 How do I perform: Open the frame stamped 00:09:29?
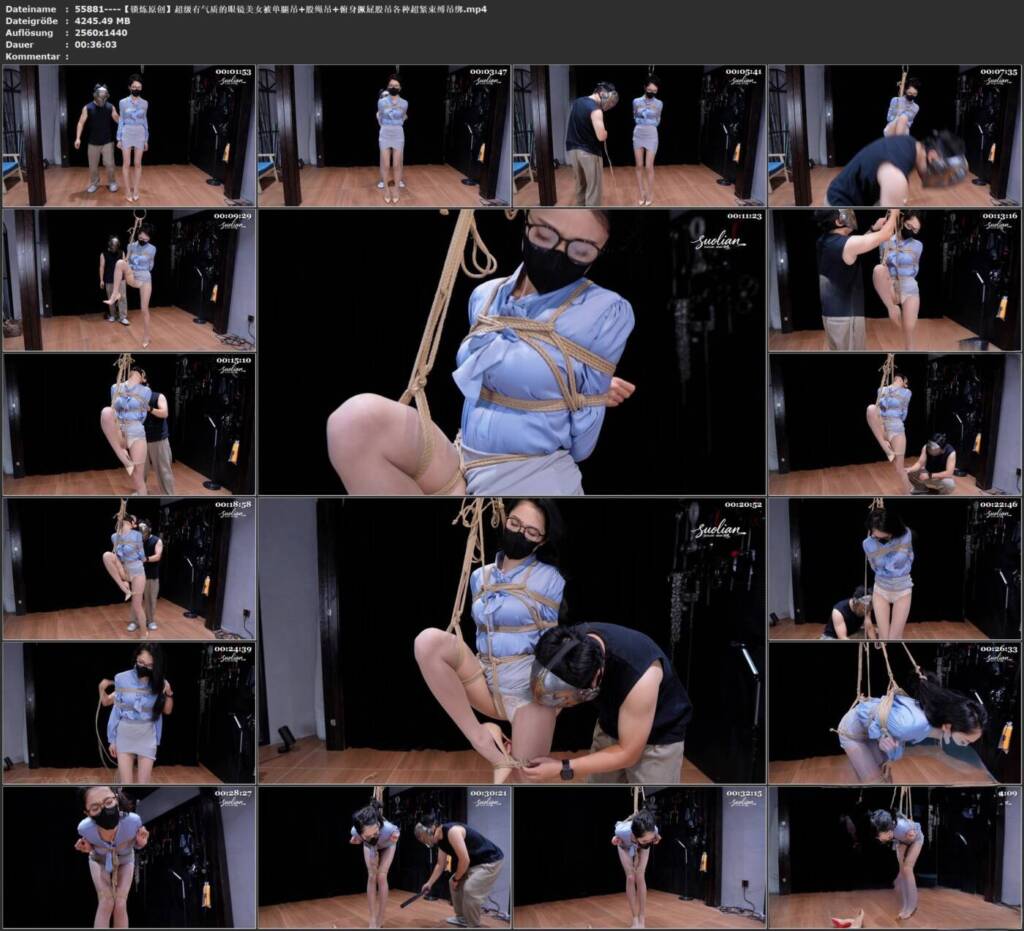tap(129, 280)
